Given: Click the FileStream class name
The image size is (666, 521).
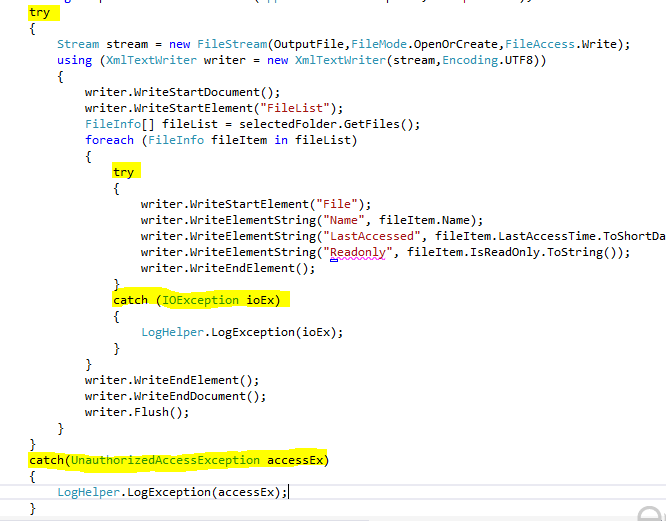Looking at the screenshot, I should coord(232,44).
